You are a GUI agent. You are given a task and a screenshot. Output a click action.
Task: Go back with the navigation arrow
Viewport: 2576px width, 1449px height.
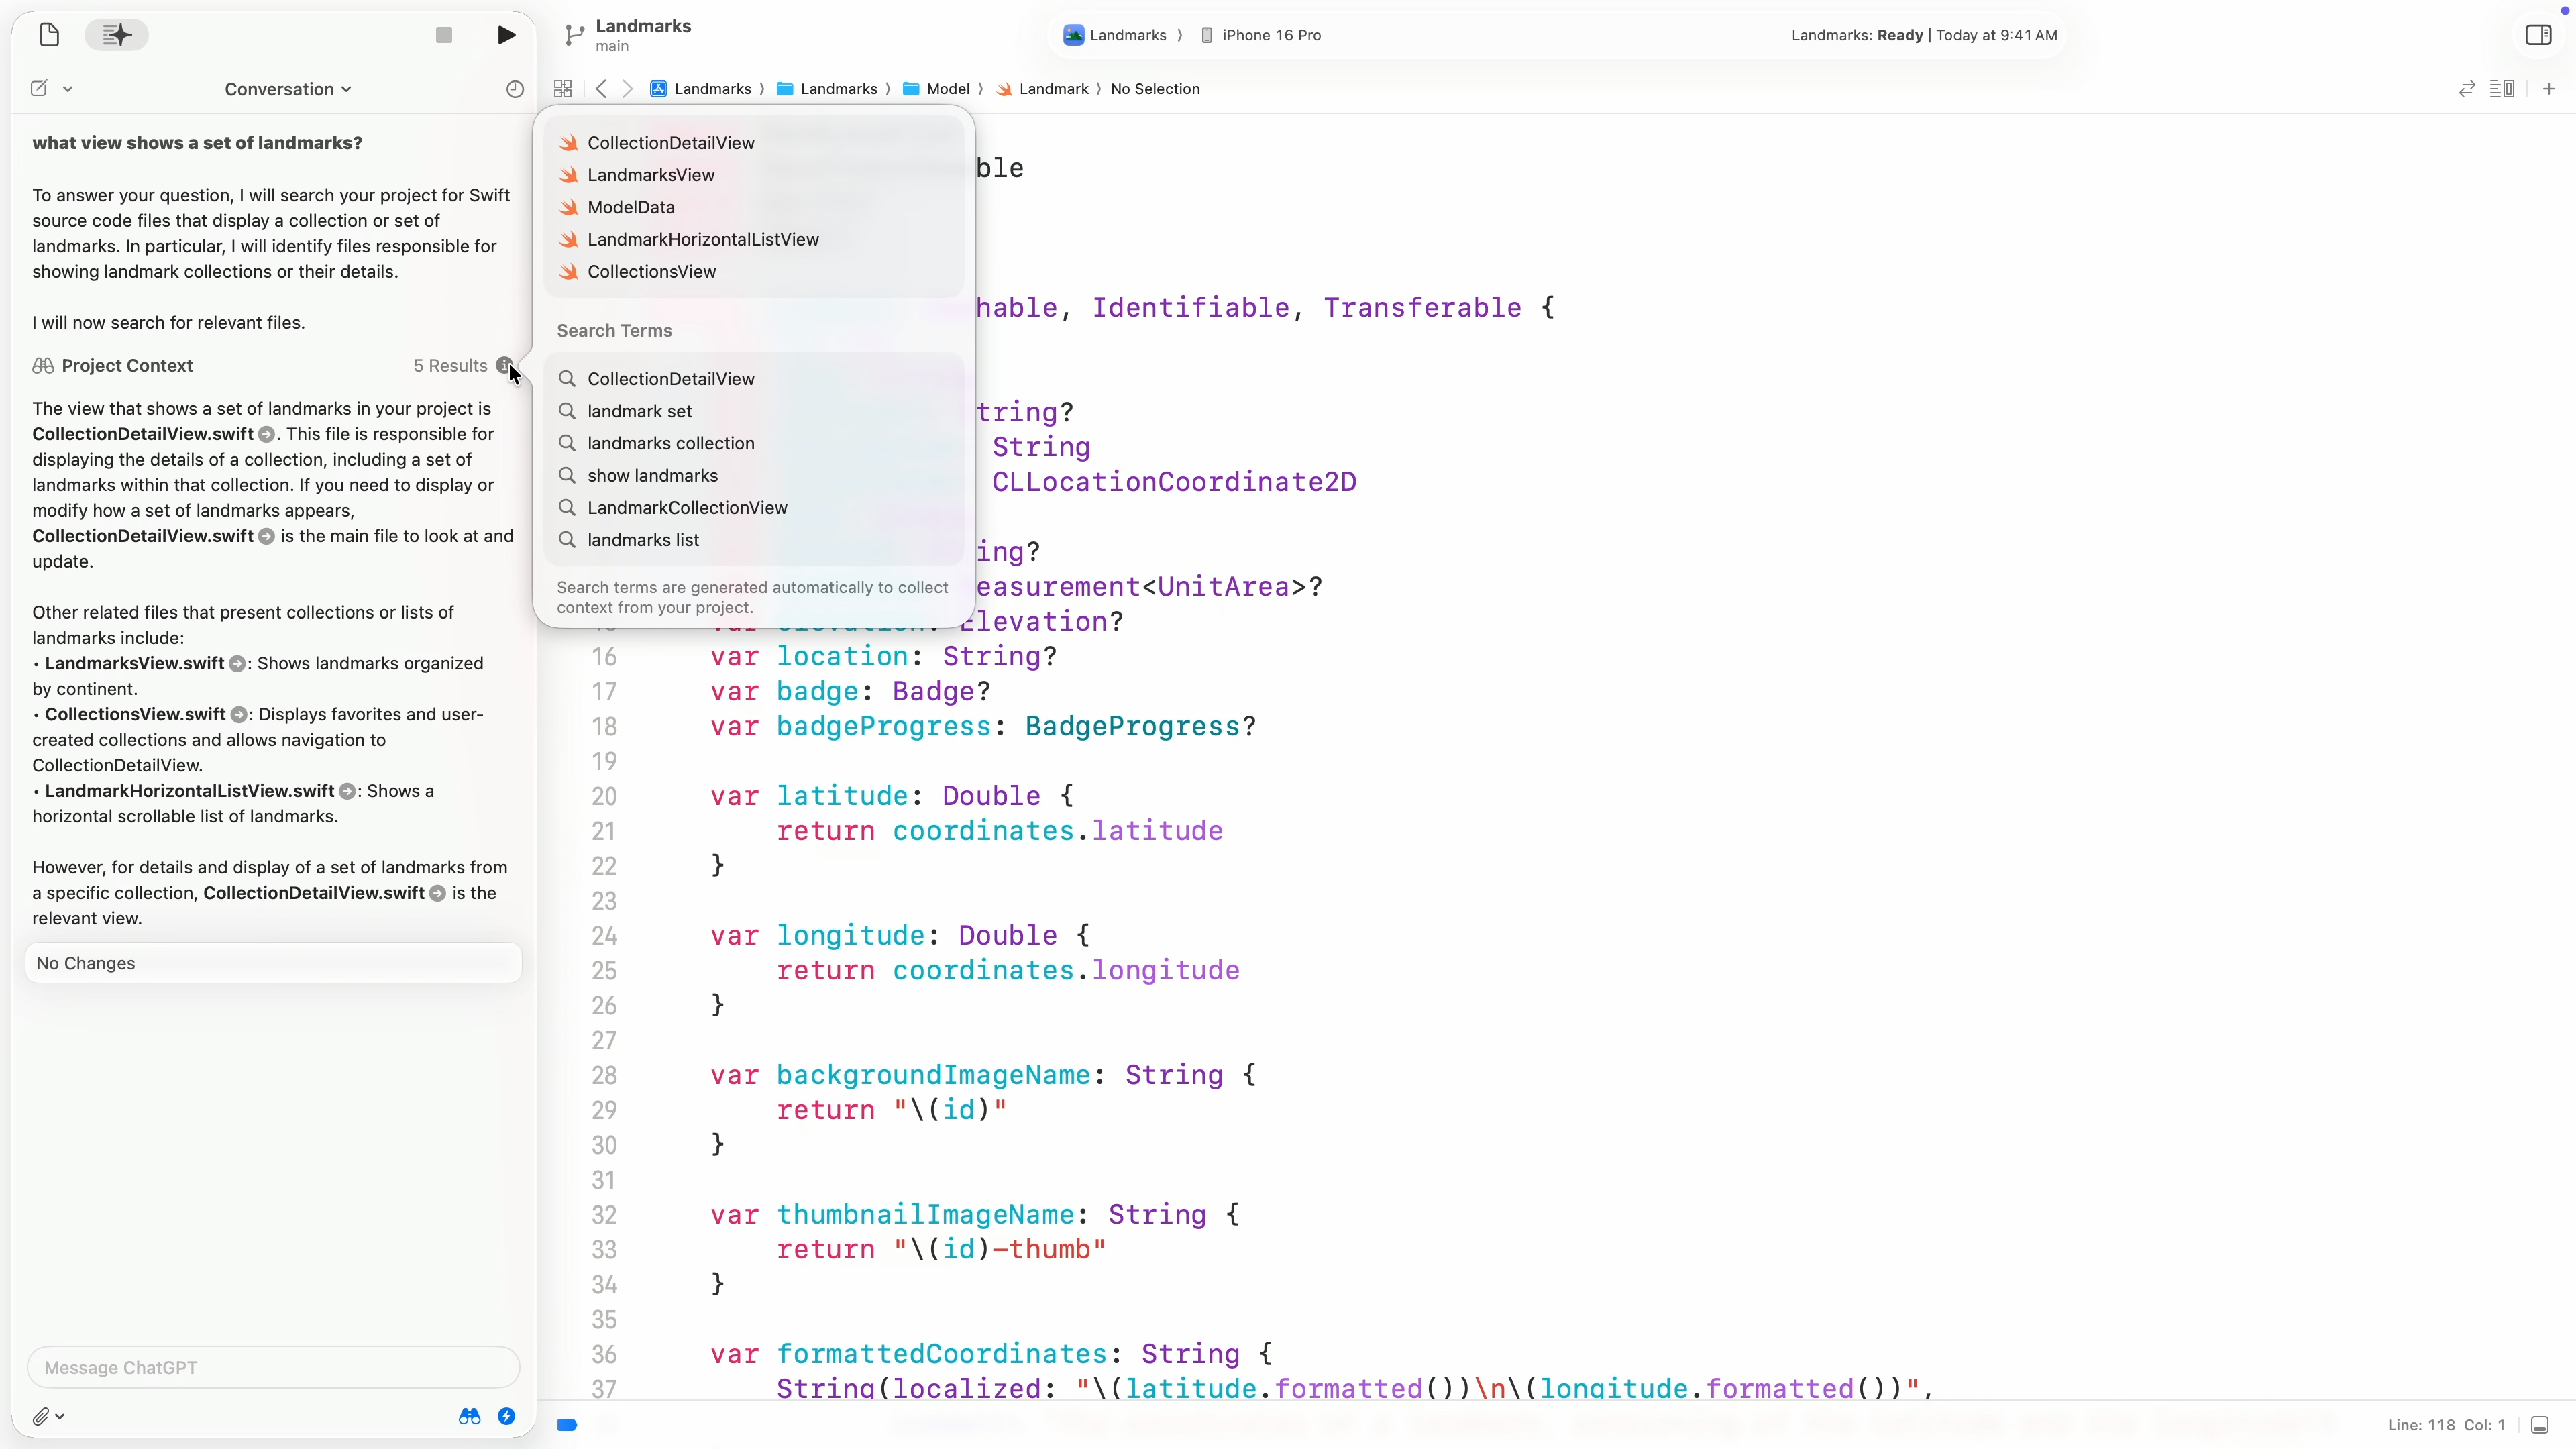[x=601, y=89]
